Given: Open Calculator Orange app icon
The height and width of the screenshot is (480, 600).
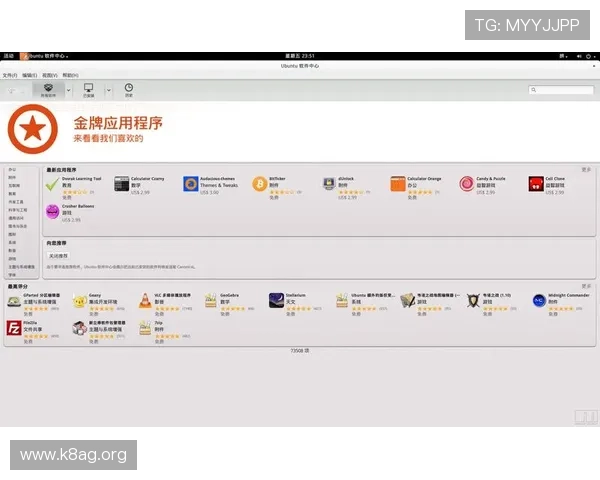Looking at the screenshot, I should point(398,184).
